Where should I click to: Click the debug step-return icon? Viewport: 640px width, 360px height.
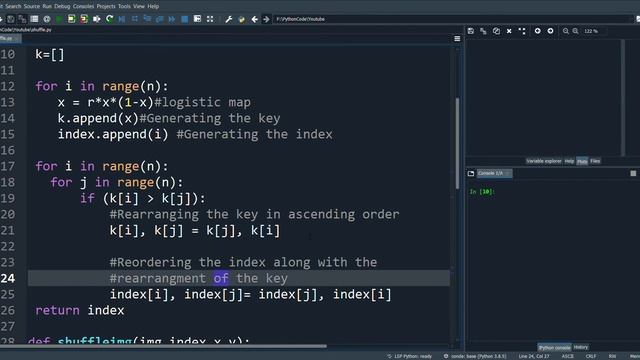pos(160,19)
